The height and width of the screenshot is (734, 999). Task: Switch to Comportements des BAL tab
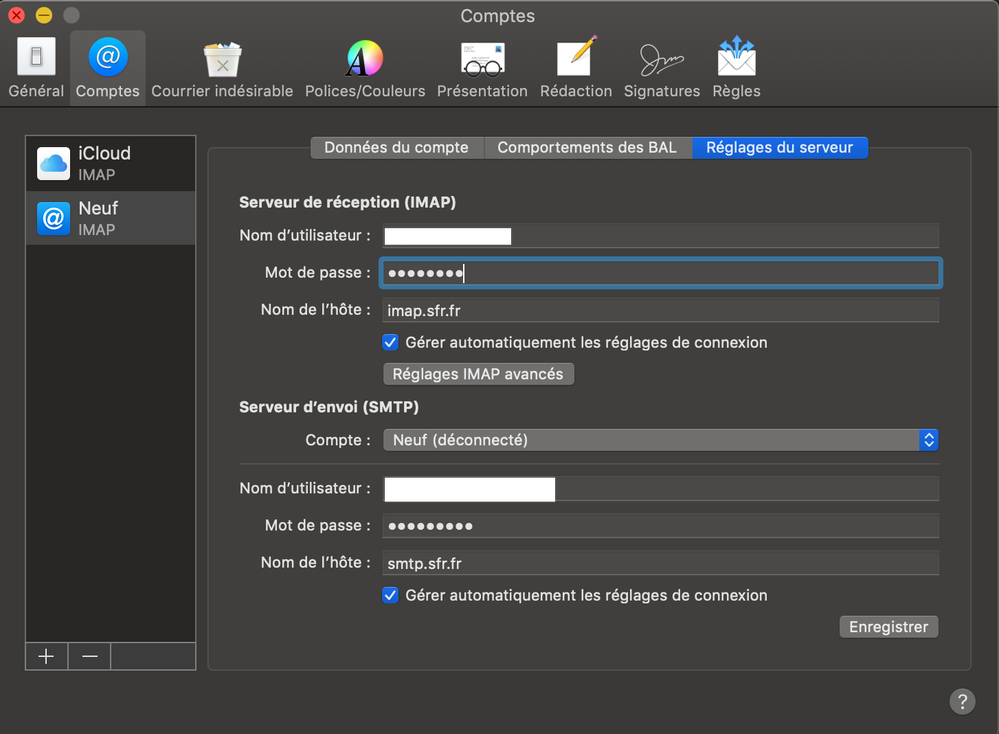[x=587, y=147]
